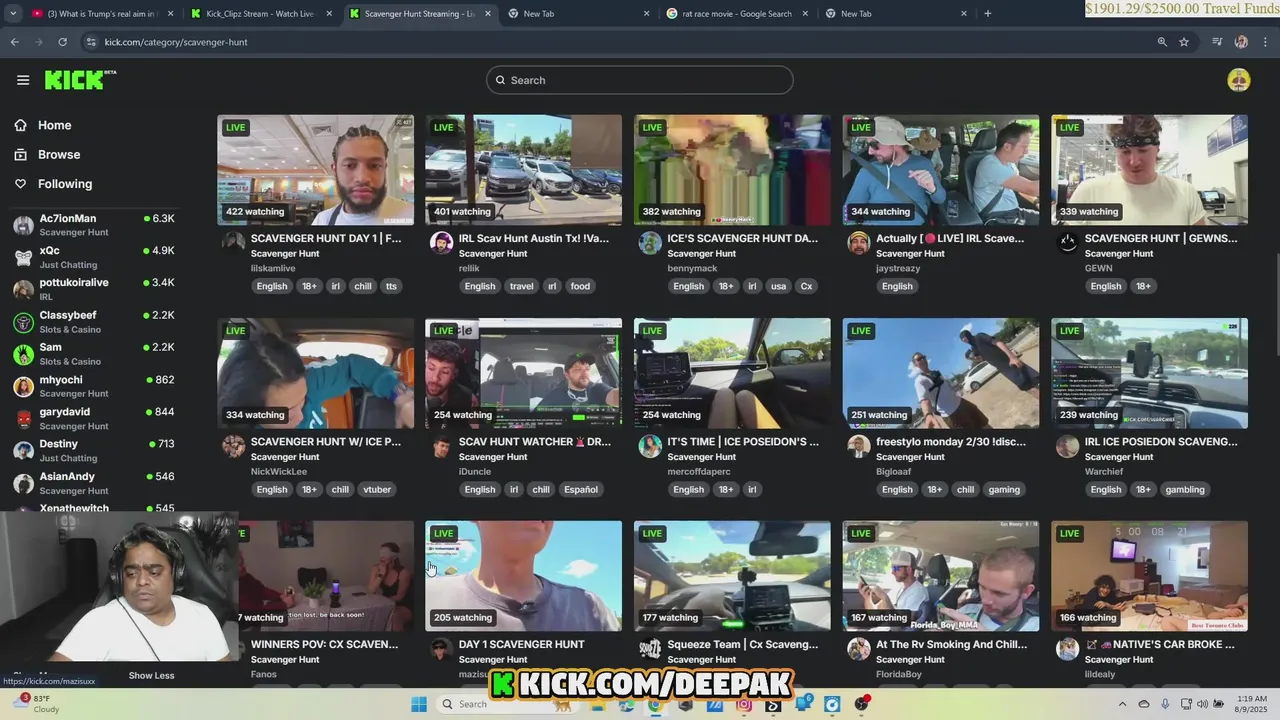Click the Cx tag under bennymack stream
This screenshot has width=1280, height=720.
(806, 286)
